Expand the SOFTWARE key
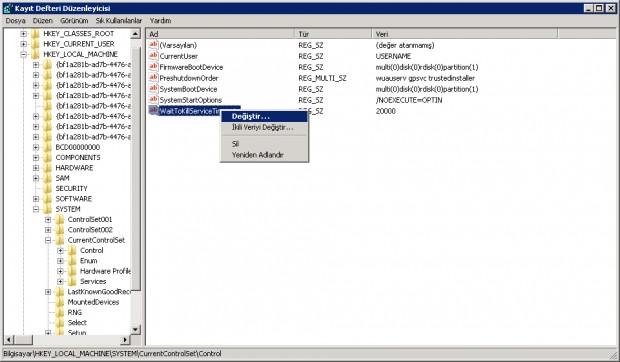This screenshot has width=620, height=362. point(36,199)
